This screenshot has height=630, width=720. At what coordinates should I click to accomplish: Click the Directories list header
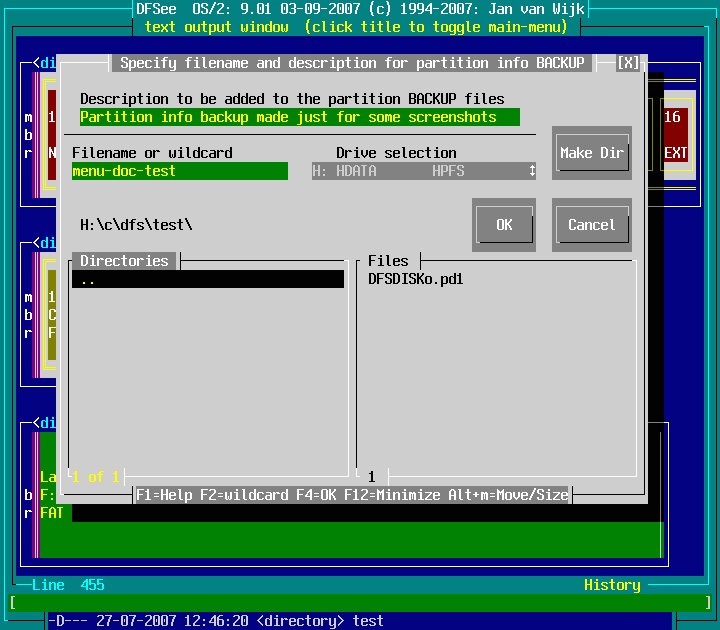(x=124, y=261)
